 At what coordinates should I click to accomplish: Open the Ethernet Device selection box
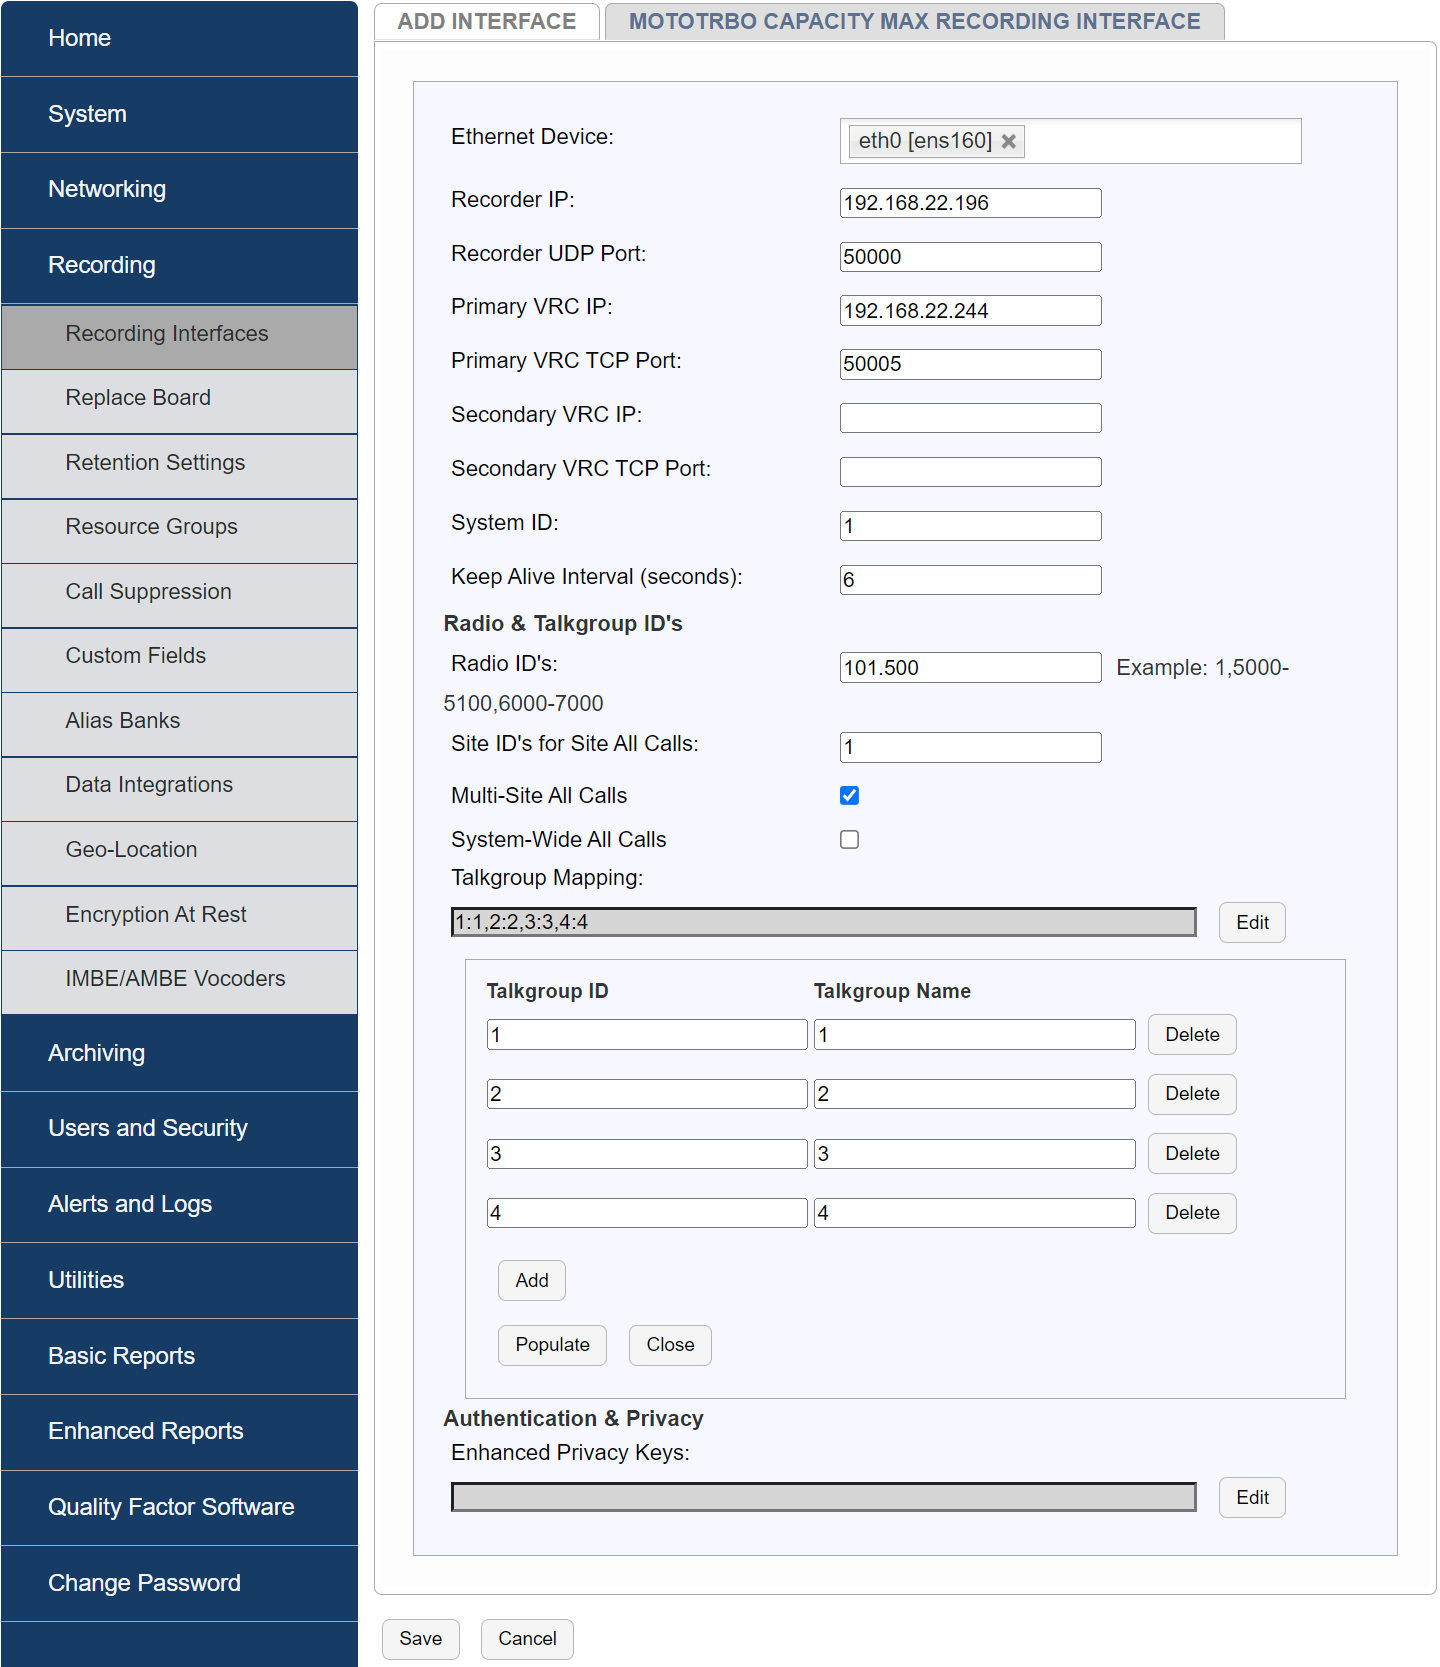point(1070,141)
